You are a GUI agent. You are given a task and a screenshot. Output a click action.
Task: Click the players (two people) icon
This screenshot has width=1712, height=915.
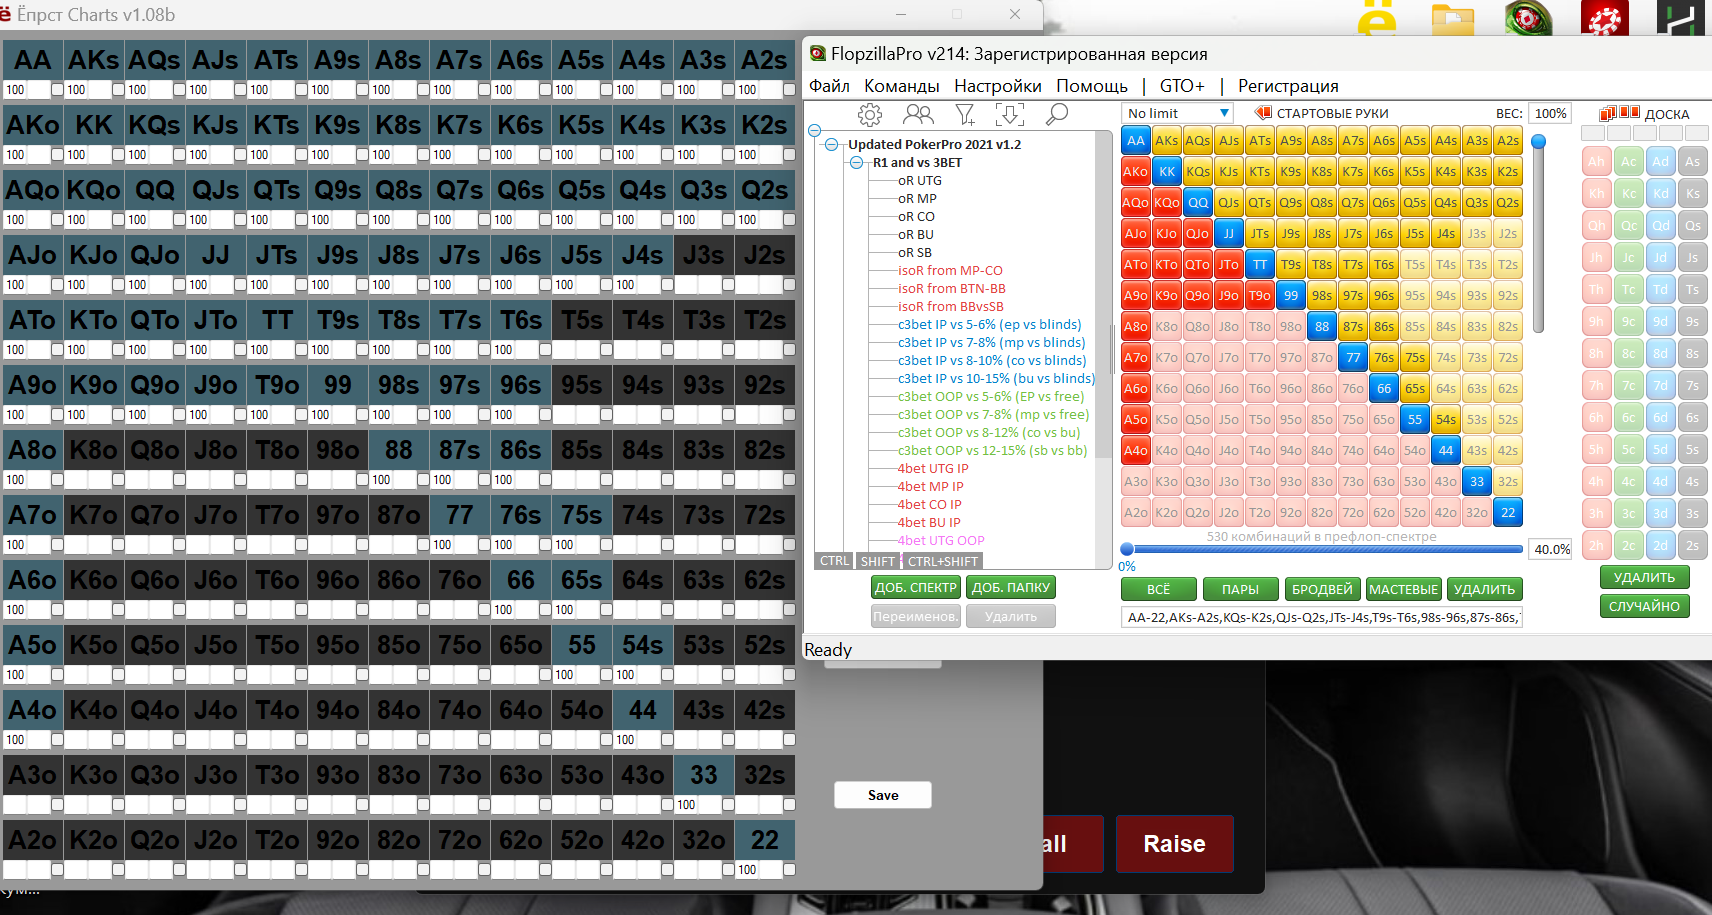pyautogui.click(x=918, y=115)
